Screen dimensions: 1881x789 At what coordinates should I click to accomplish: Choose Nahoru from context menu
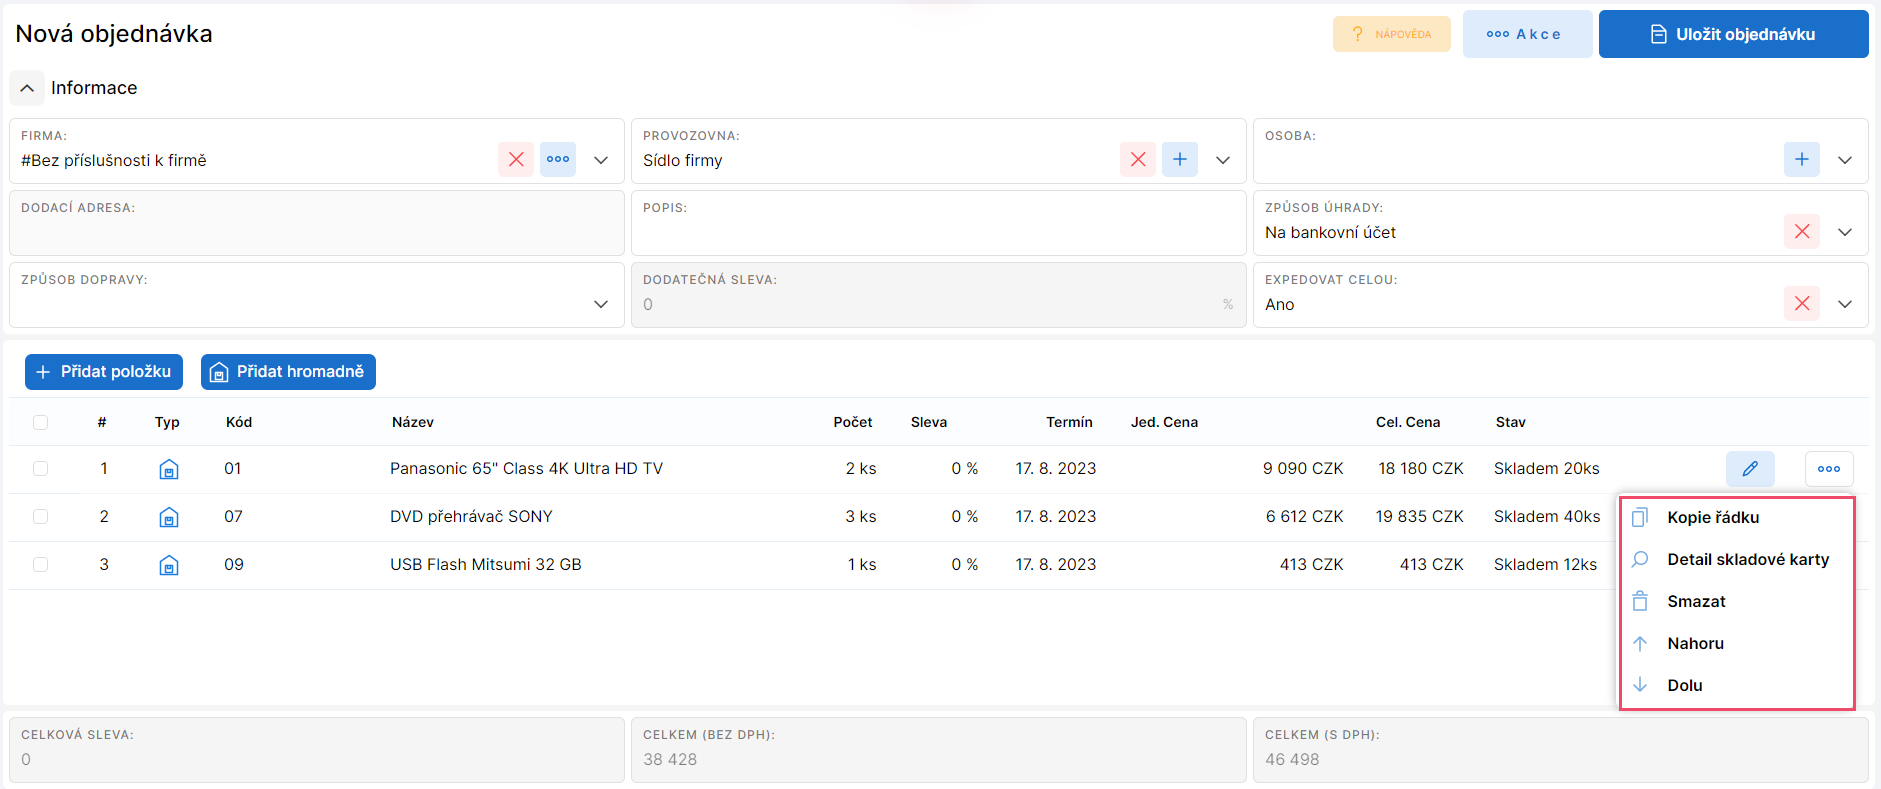coord(1737,643)
